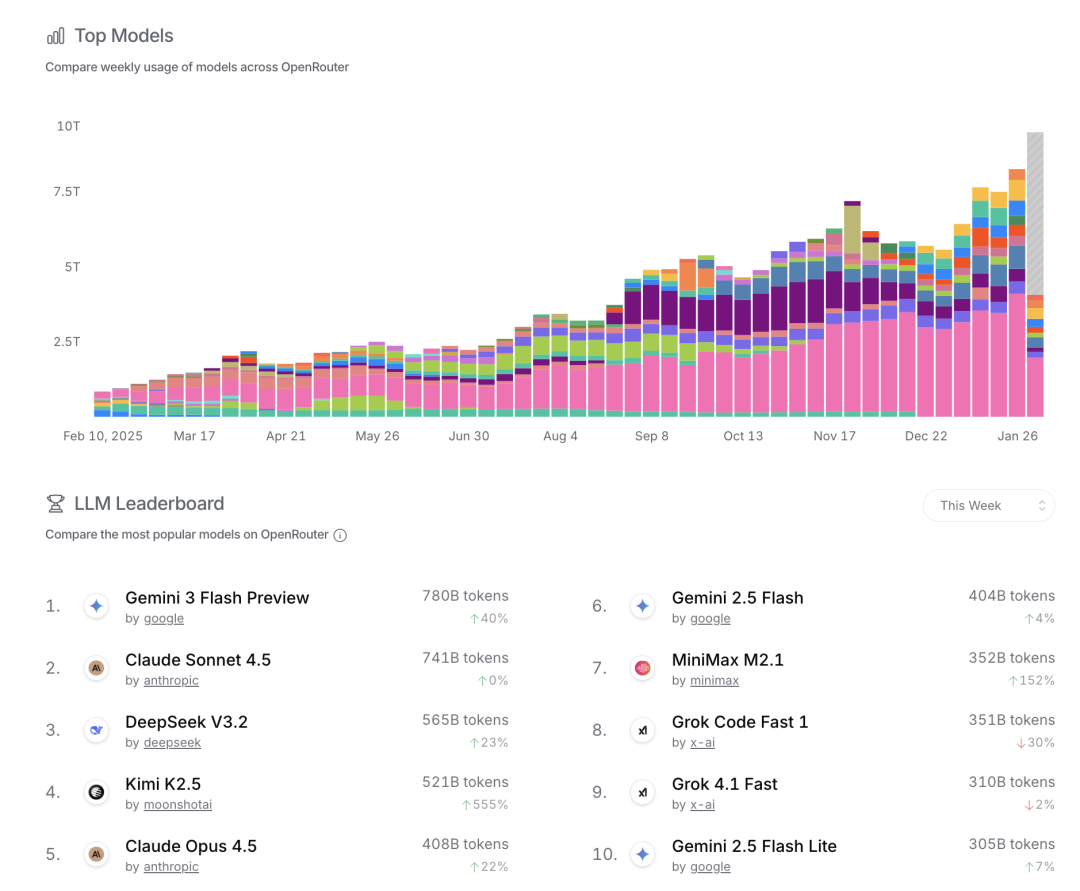Click the LLM Leaderboard heading
This screenshot has height=891, width=1080.
(149, 503)
